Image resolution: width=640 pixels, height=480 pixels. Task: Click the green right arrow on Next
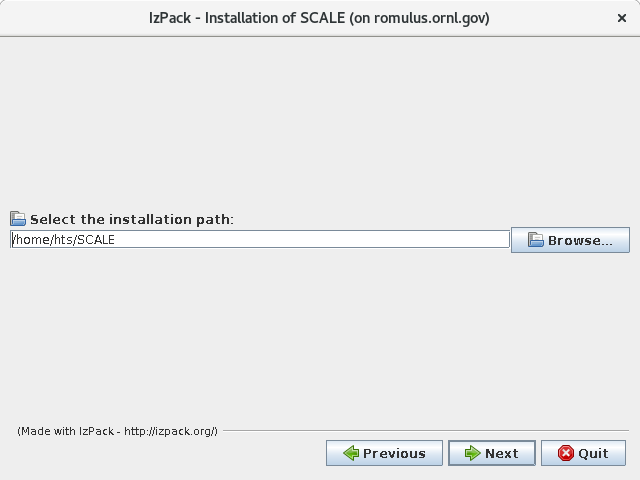click(x=472, y=453)
